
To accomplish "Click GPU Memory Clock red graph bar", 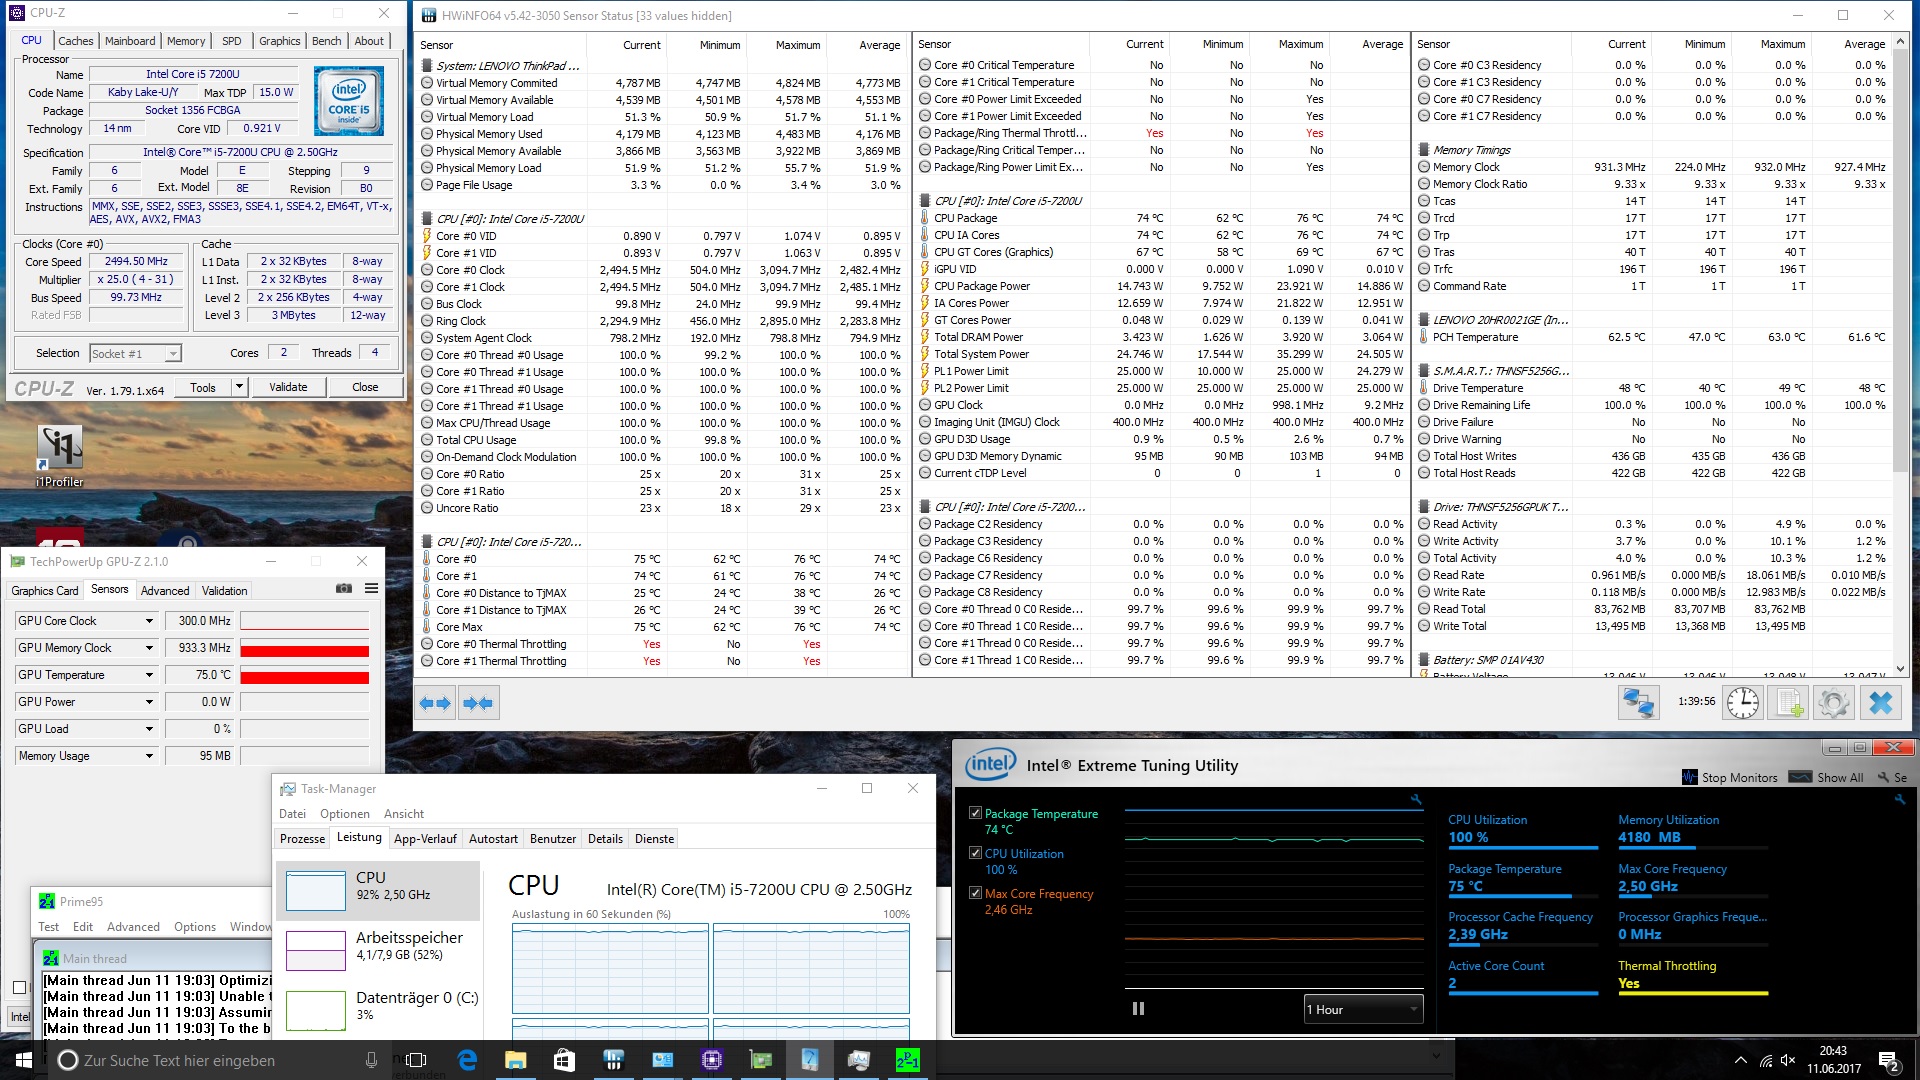I will tap(305, 650).
